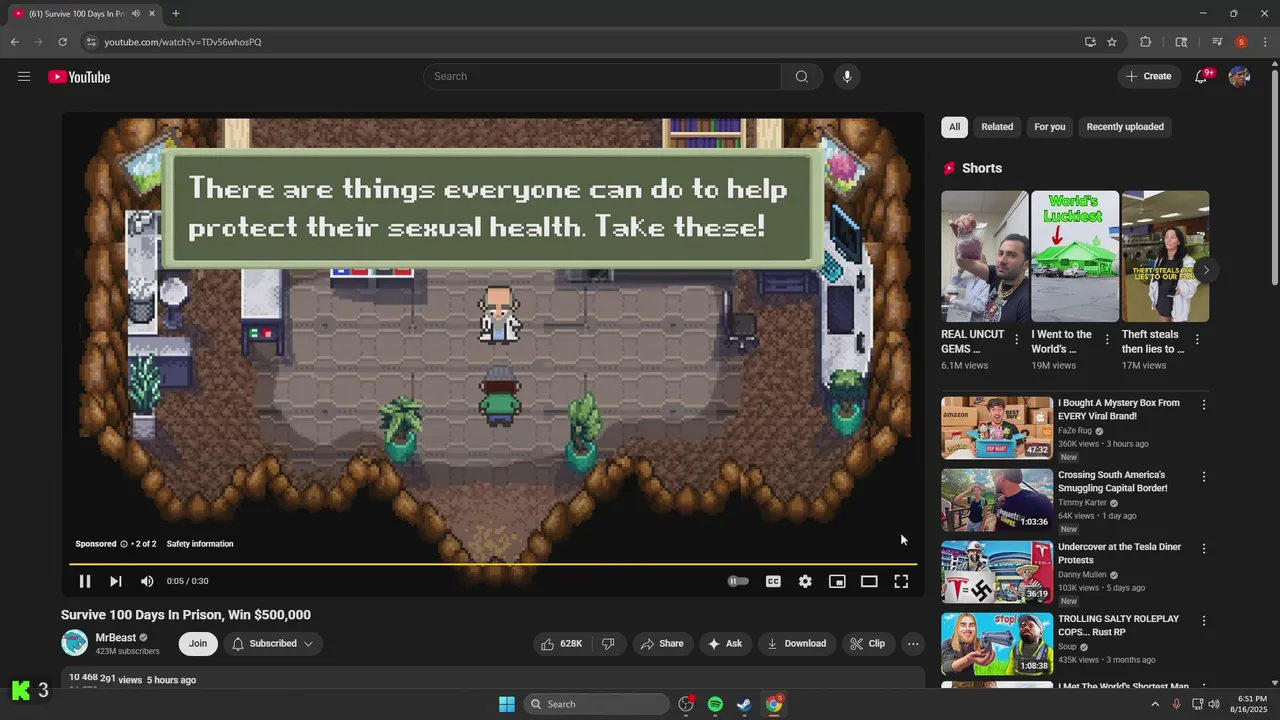The image size is (1280, 720).
Task: Open the player settings gear
Action: (x=805, y=581)
